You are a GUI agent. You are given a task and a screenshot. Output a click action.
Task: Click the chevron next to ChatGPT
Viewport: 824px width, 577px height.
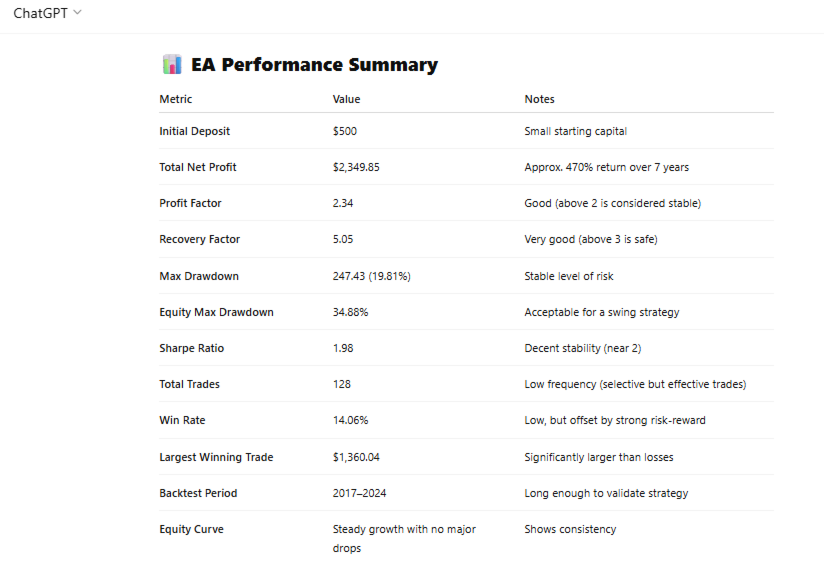click(x=78, y=13)
